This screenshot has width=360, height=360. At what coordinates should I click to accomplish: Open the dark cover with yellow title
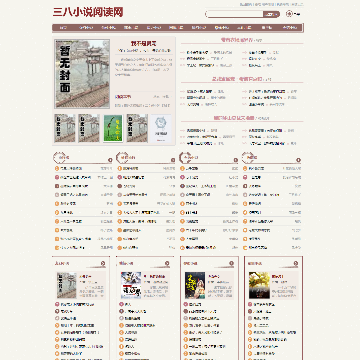click(x=195, y=285)
